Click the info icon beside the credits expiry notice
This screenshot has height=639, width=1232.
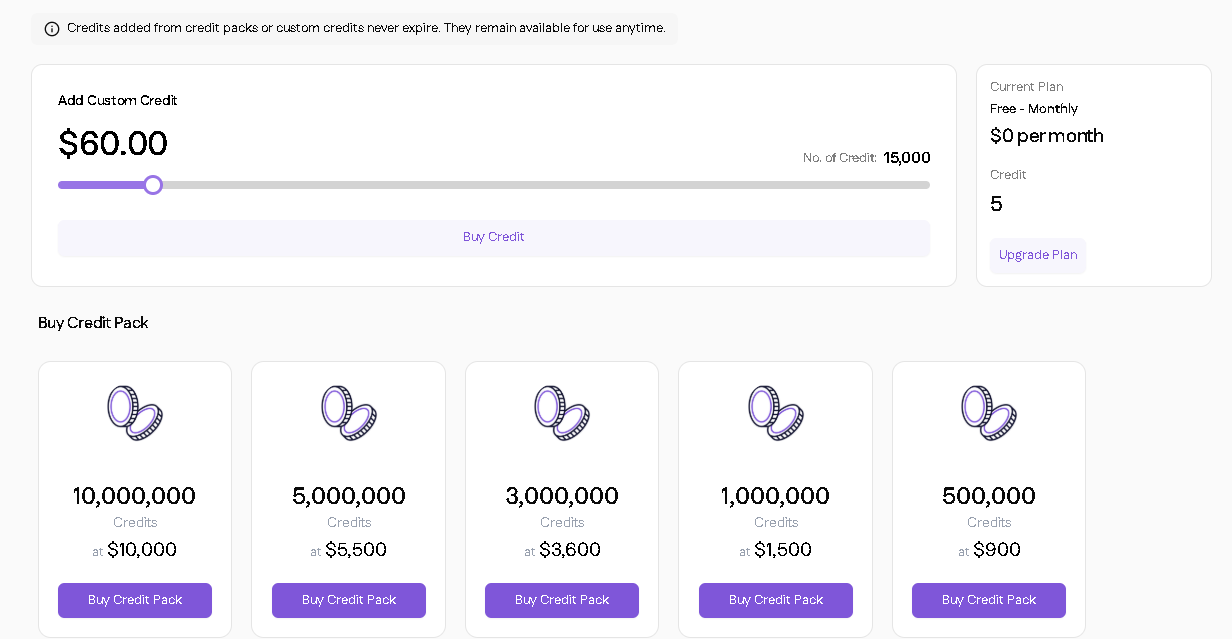[x=52, y=29]
